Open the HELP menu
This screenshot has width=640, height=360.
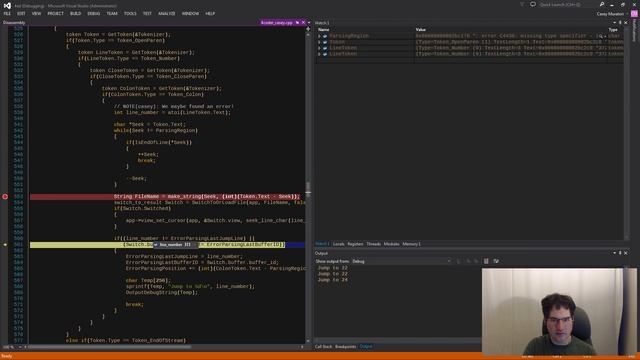[x=210, y=13]
